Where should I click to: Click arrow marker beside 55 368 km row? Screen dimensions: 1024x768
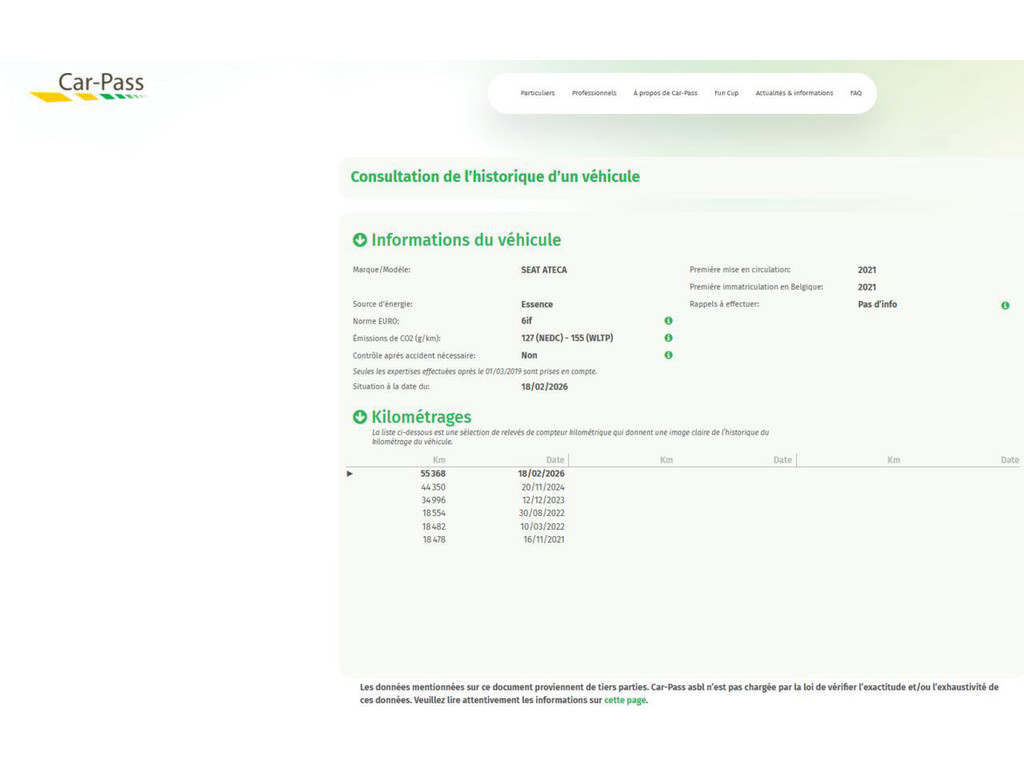pos(350,473)
